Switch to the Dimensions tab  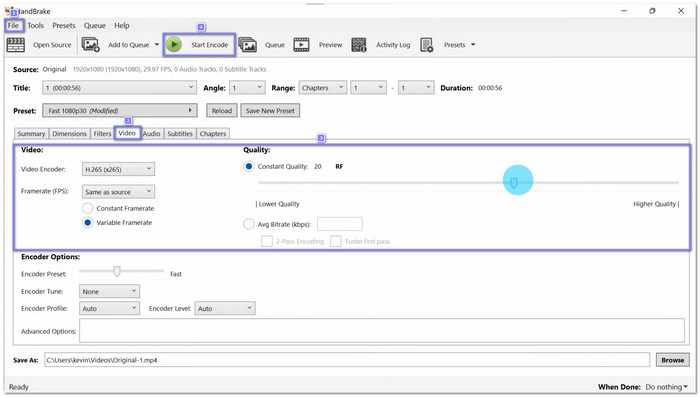69,134
